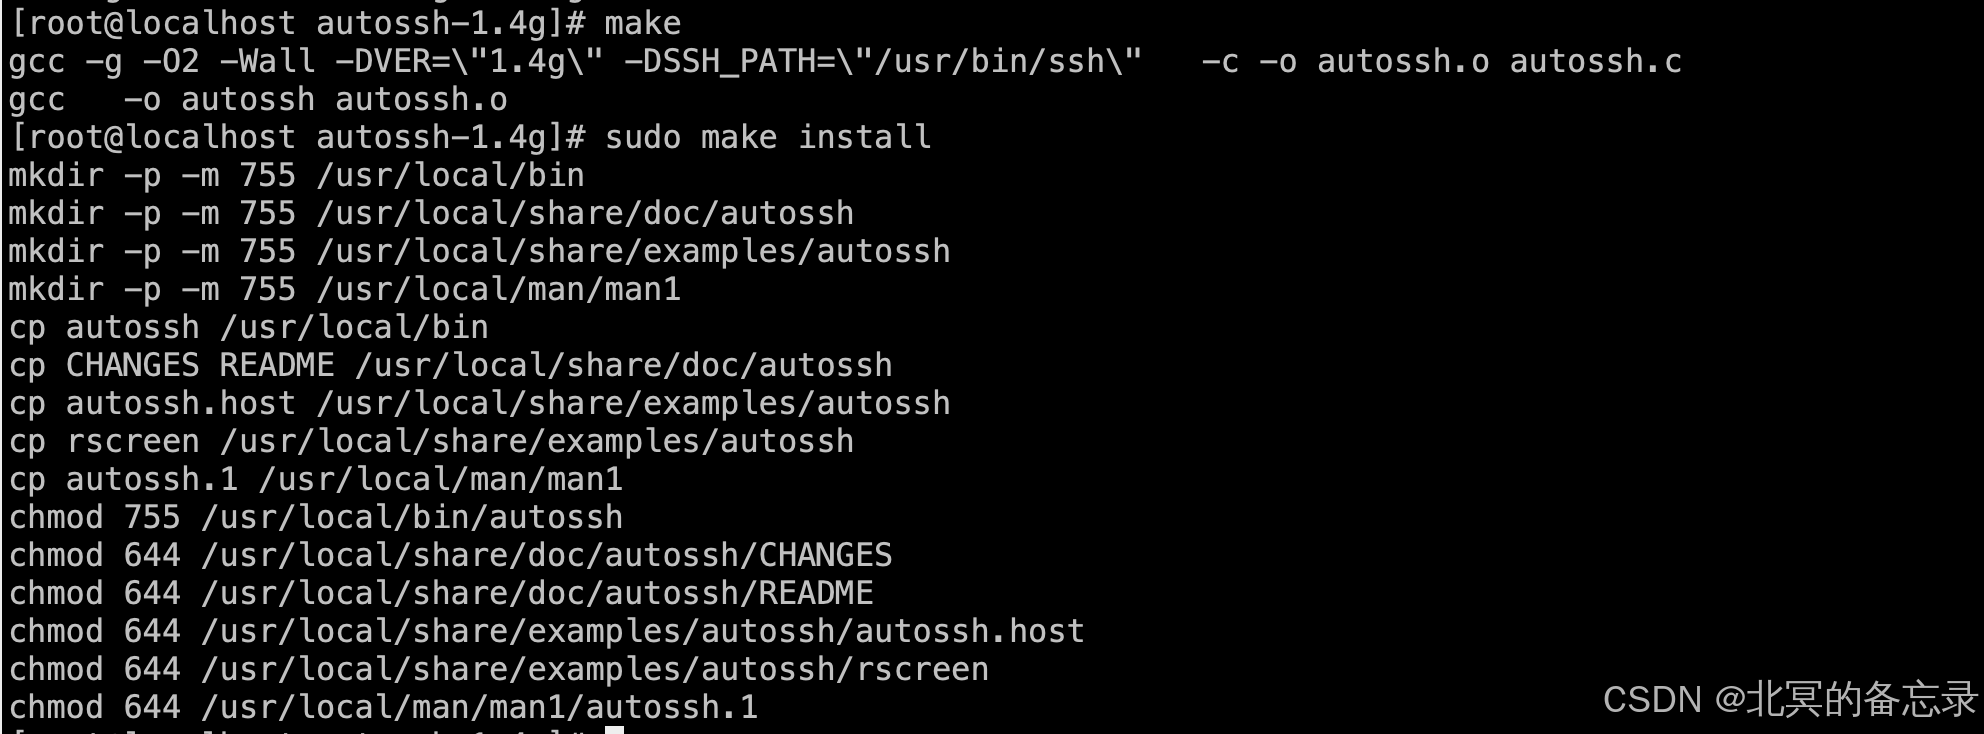Click the 'cp autossh.host' line
Image resolution: width=1984 pixels, height=734 pixels.
click(x=479, y=404)
